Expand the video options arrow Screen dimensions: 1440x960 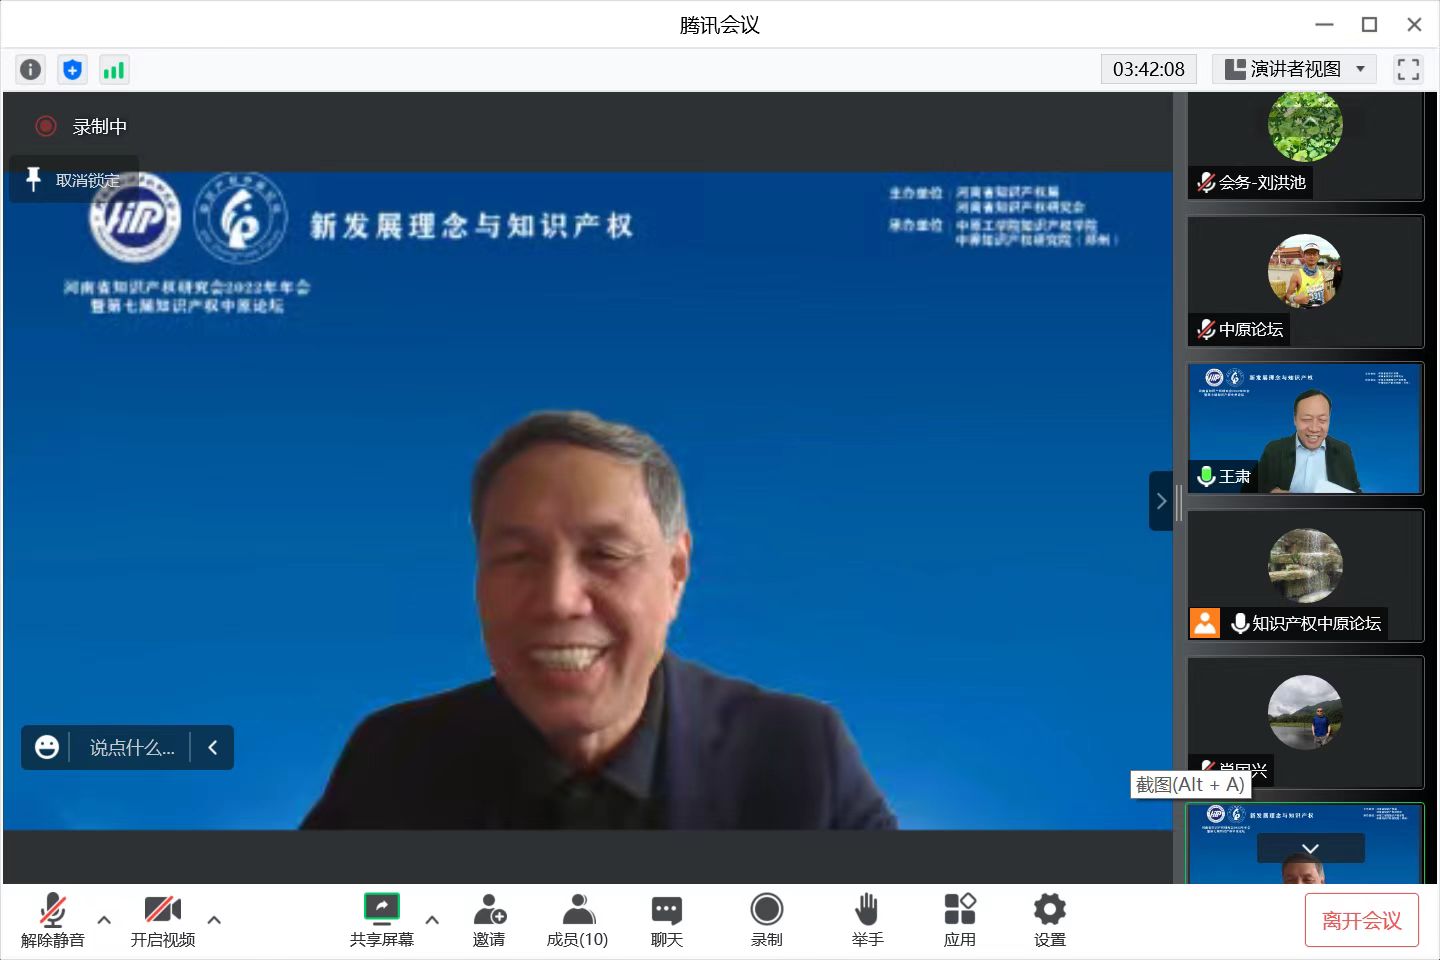point(214,919)
